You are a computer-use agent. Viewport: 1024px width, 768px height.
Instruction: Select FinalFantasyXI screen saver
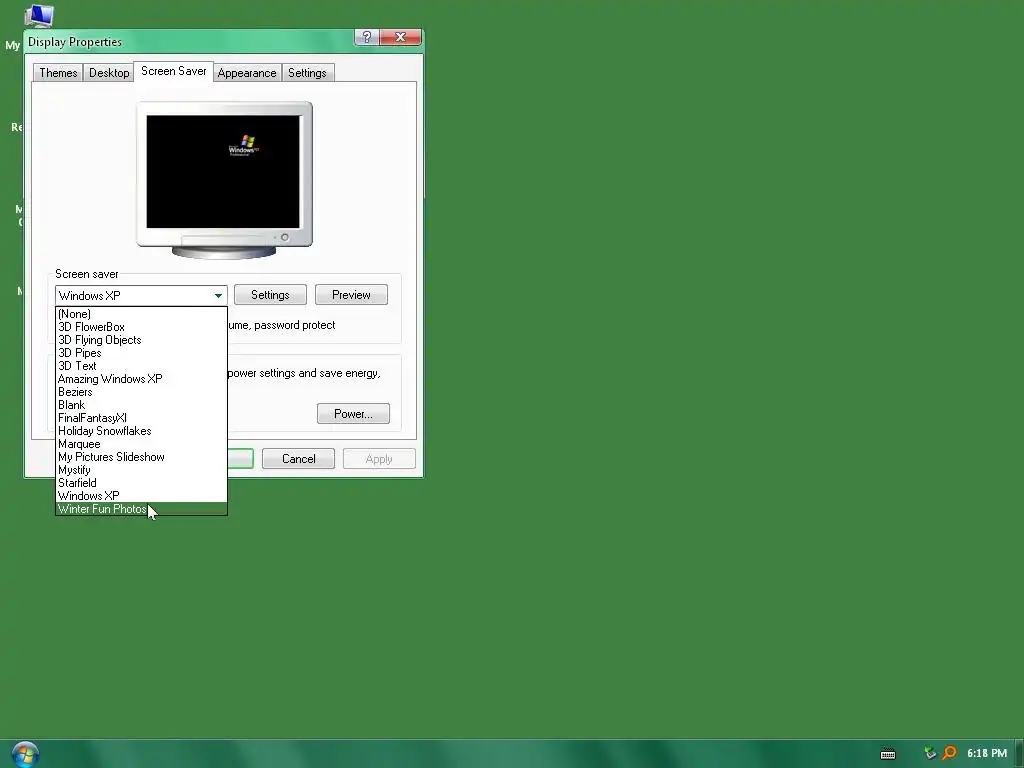tap(141, 418)
